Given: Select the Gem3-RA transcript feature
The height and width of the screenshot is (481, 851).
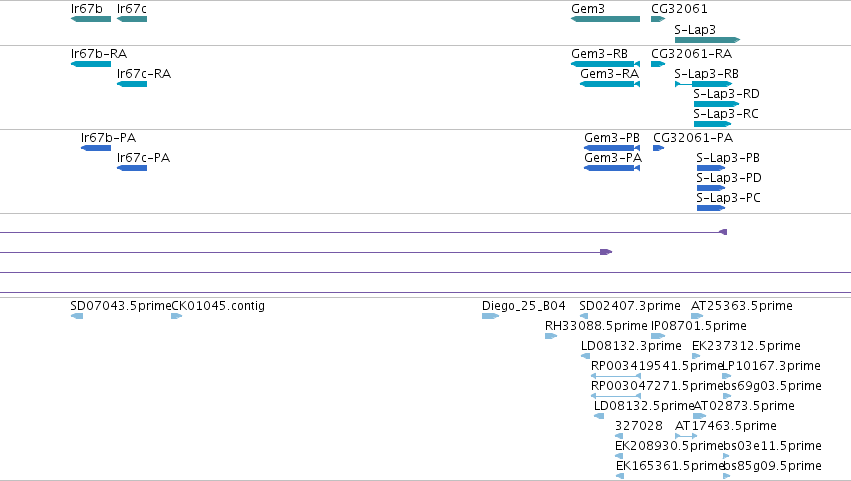Looking at the screenshot, I should (x=610, y=84).
